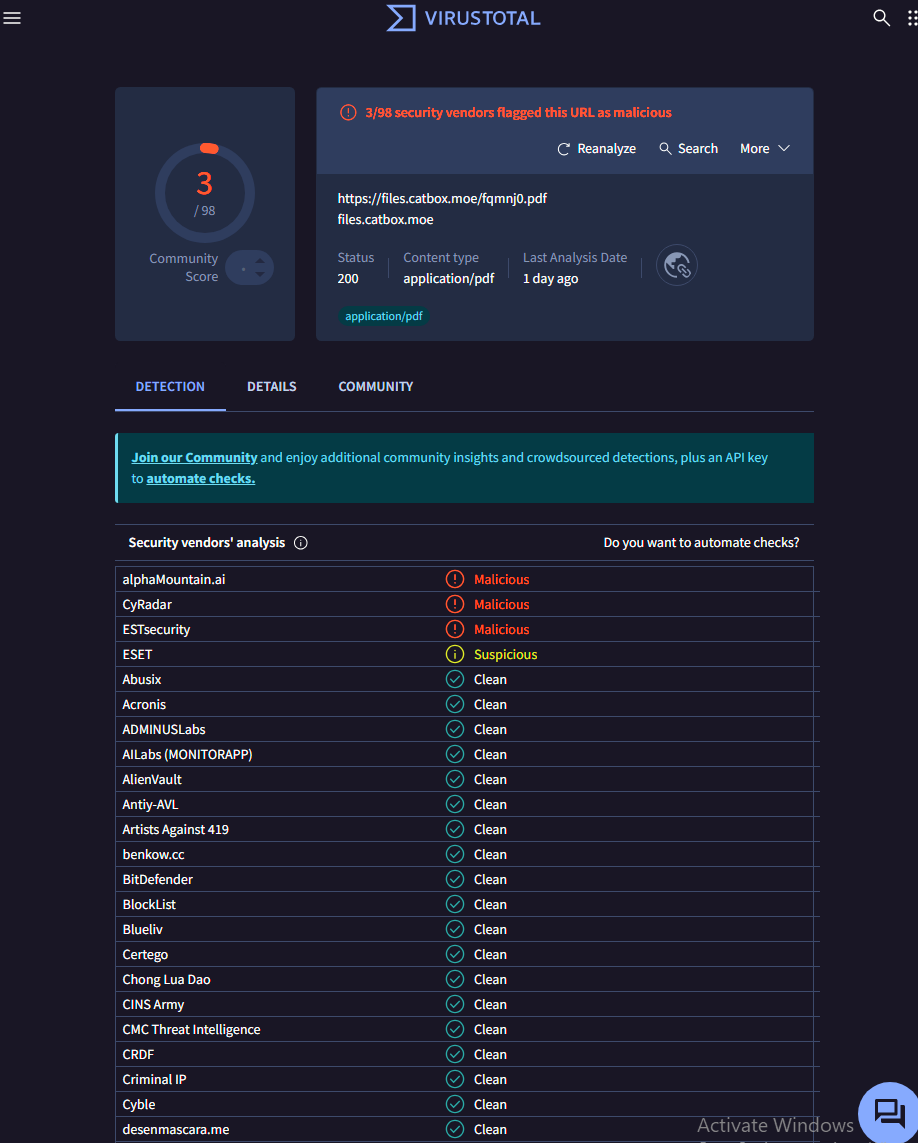This screenshot has width=918, height=1143.
Task: Click the 3/98 detection score circle
Action: (205, 193)
